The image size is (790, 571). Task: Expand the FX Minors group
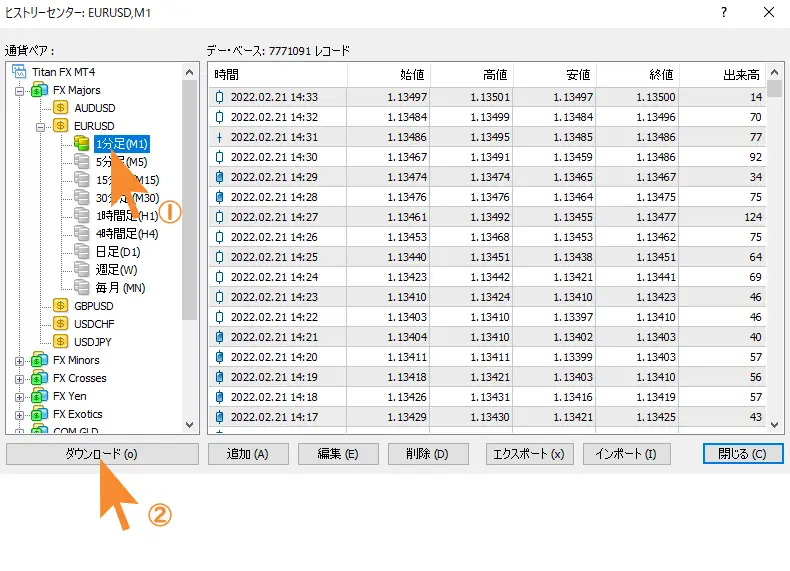coord(20,361)
